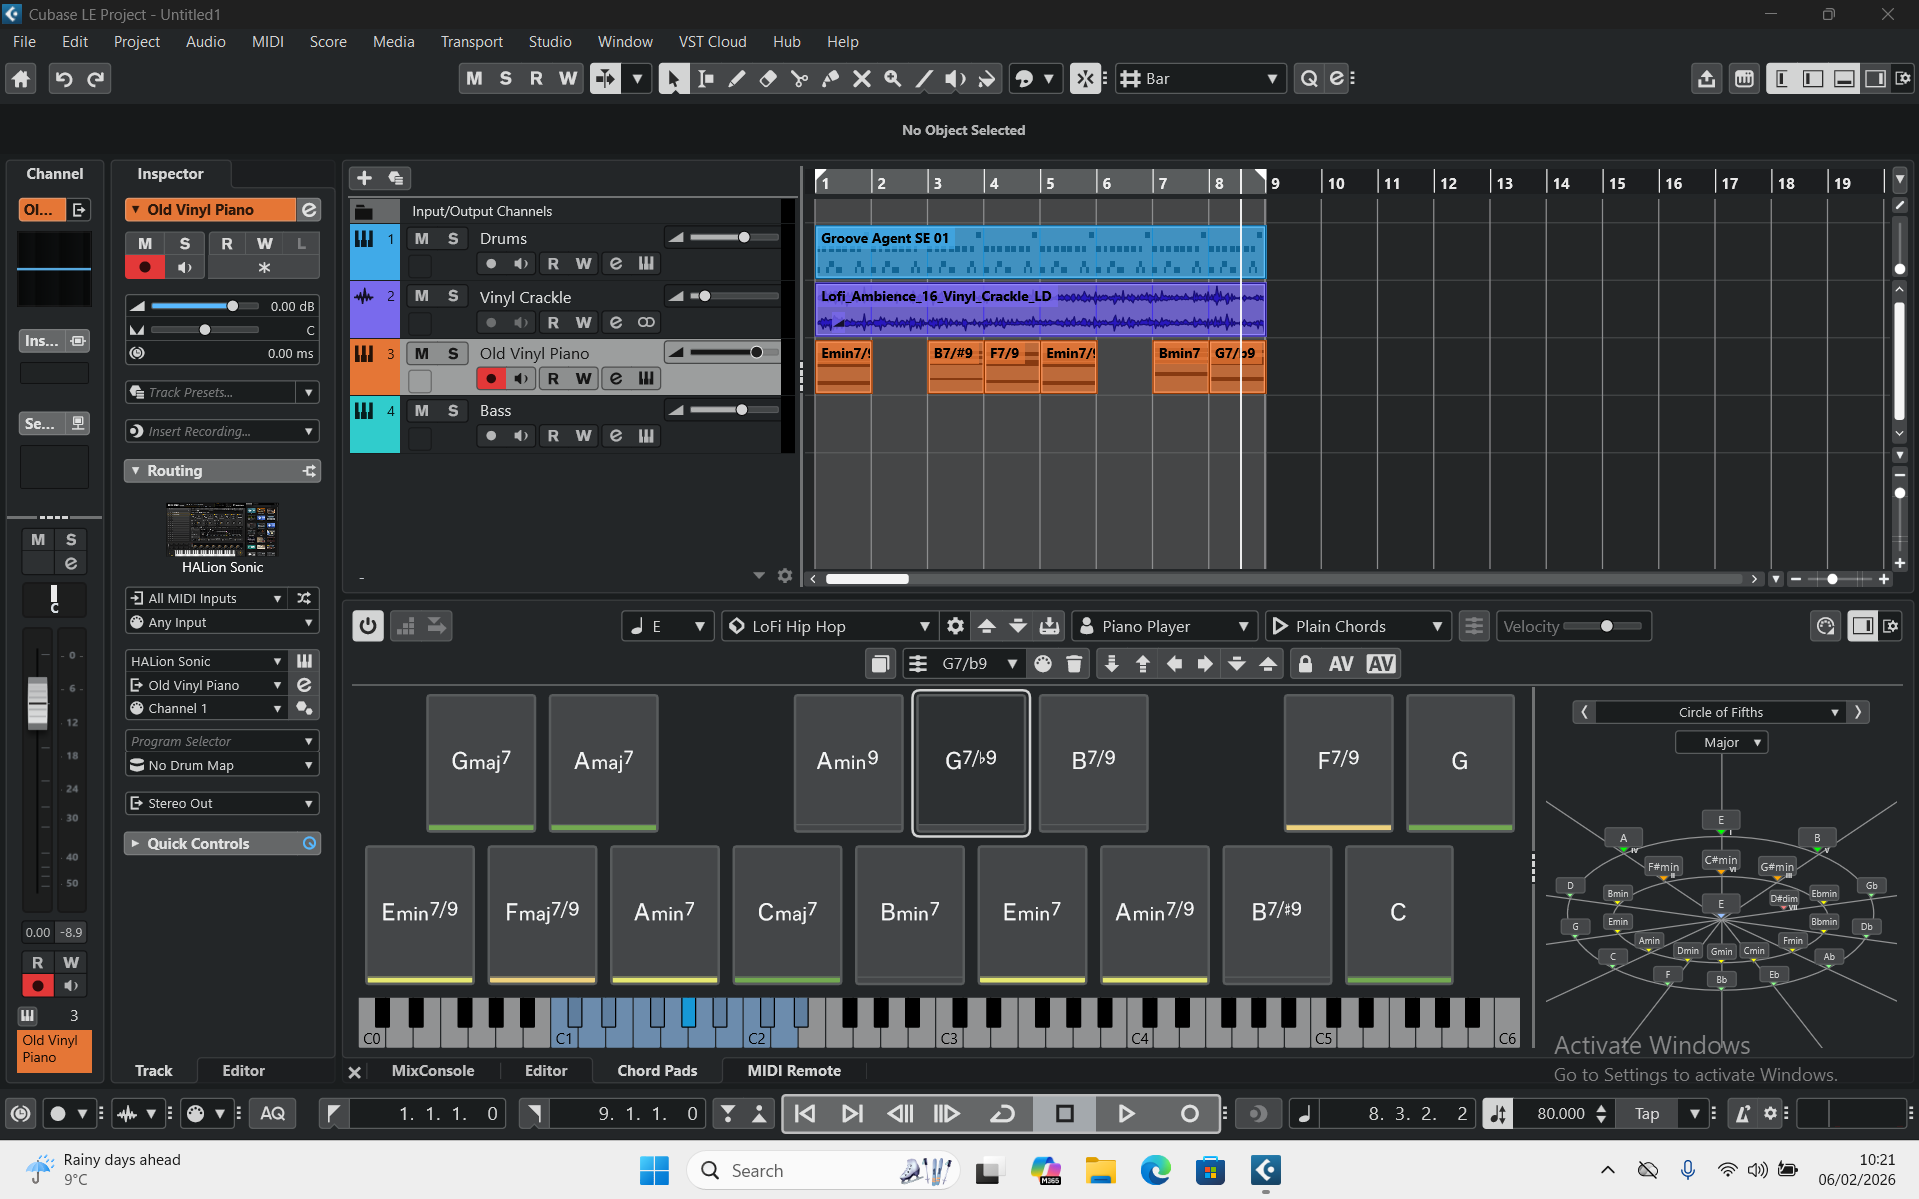The height and width of the screenshot is (1199, 1919).
Task: Mute the Drums track
Action: [x=422, y=239]
